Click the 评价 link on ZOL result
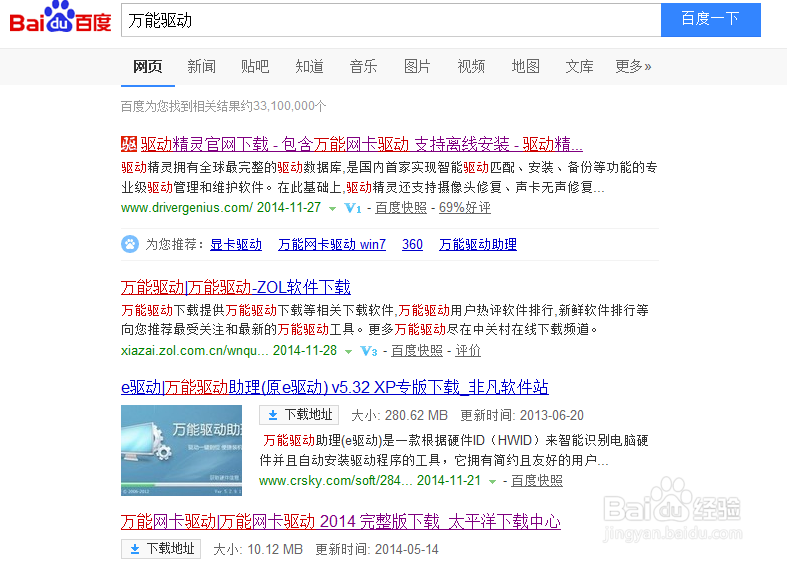Image resolution: width=787 pixels, height=561 pixels. 468,351
